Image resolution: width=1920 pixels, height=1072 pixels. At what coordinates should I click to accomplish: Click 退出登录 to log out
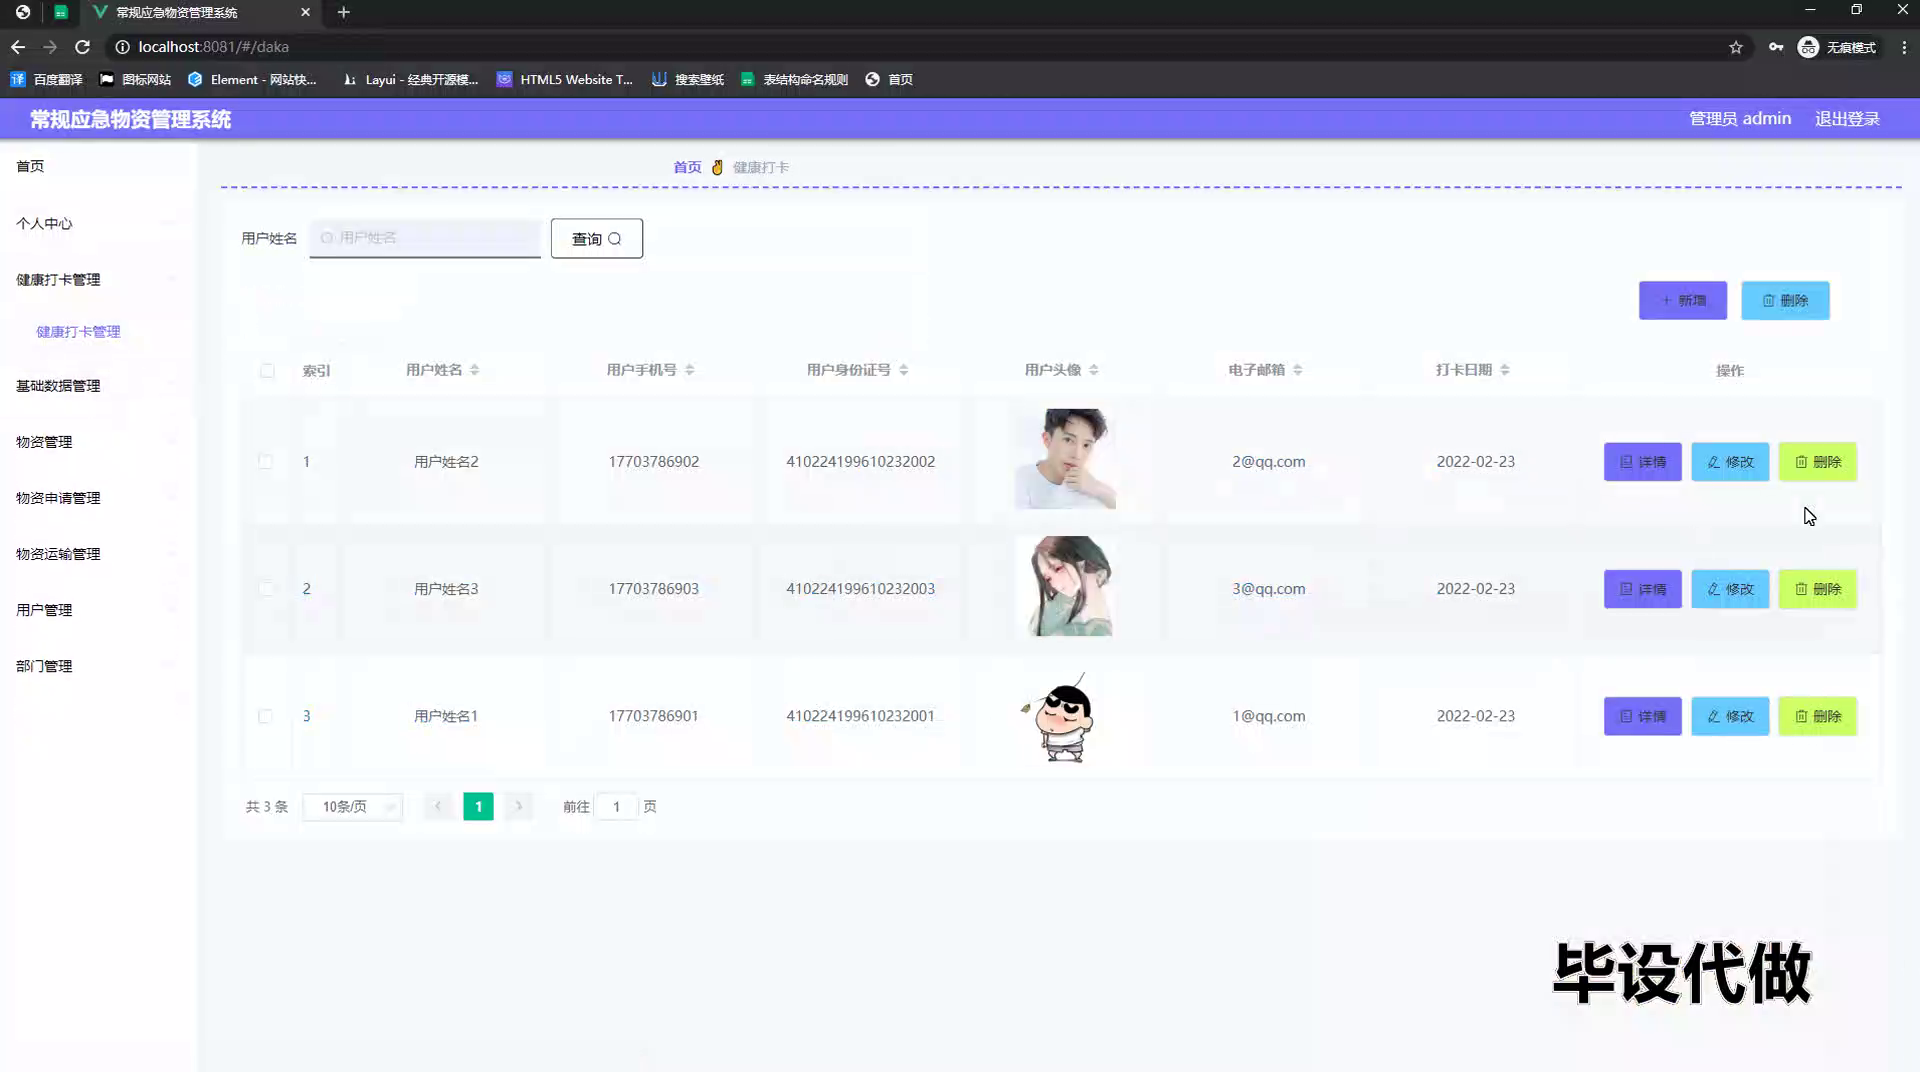tap(1847, 118)
